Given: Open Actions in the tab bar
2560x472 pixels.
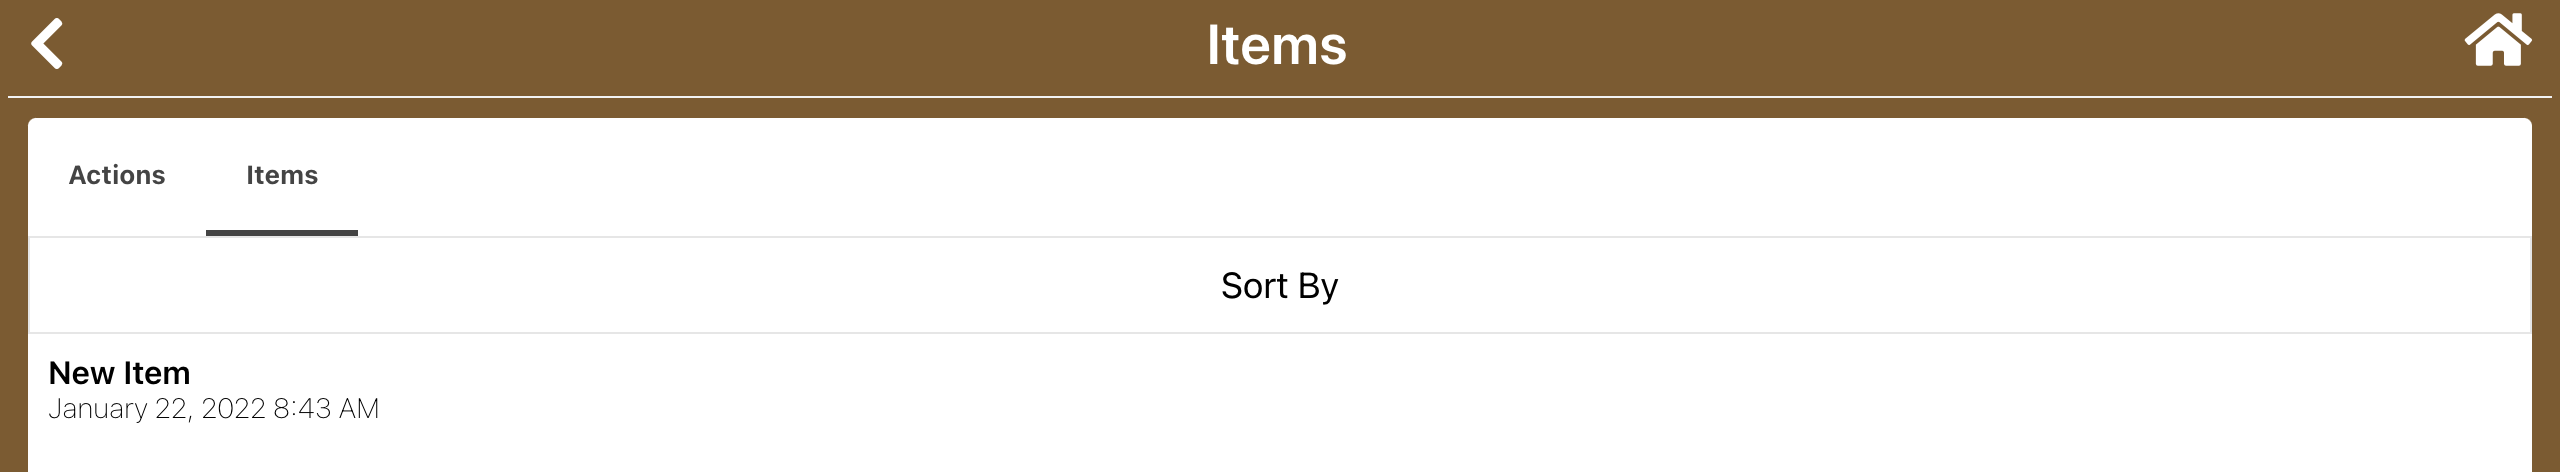Looking at the screenshot, I should pos(117,176).
